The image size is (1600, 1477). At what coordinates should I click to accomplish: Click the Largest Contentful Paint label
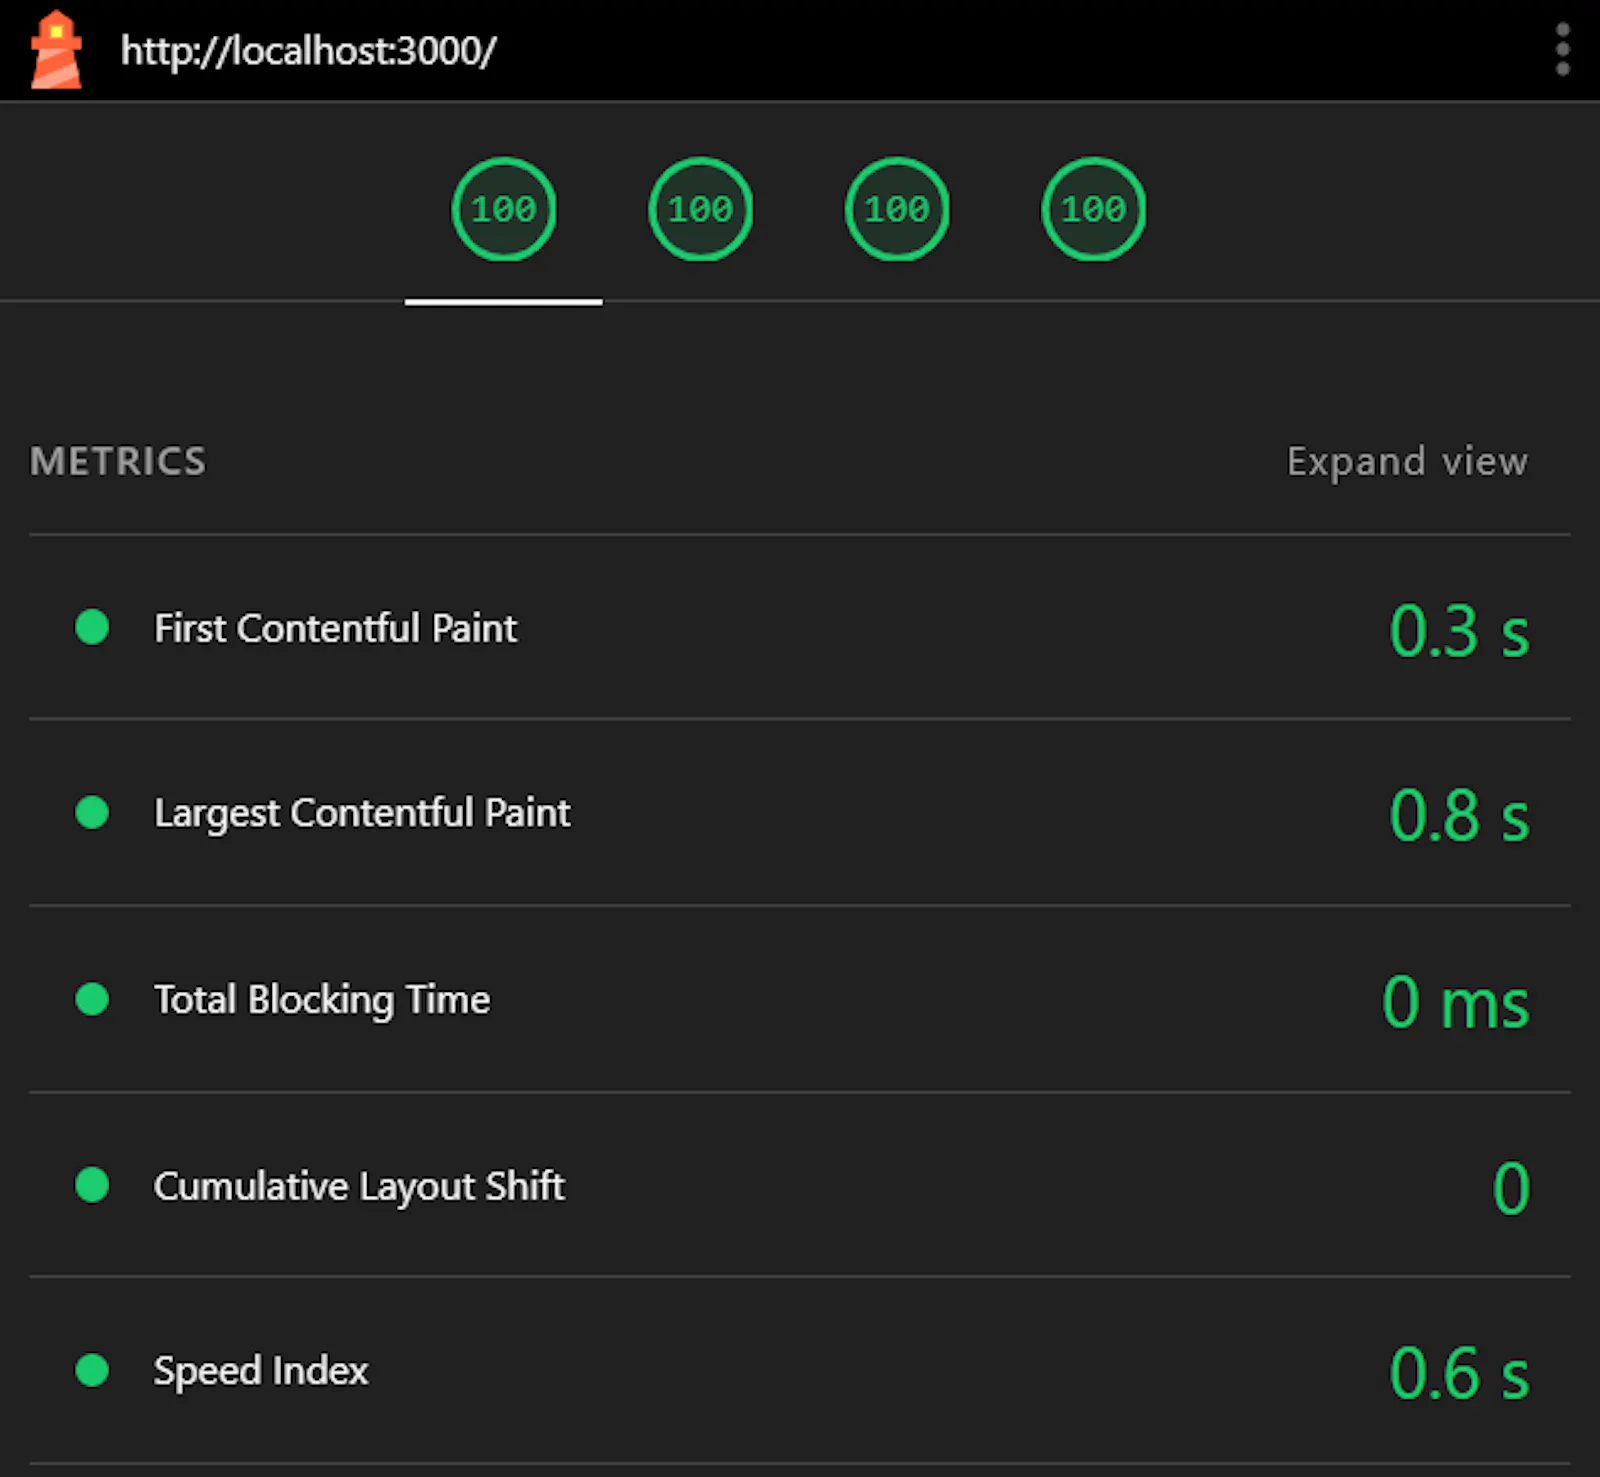point(362,813)
